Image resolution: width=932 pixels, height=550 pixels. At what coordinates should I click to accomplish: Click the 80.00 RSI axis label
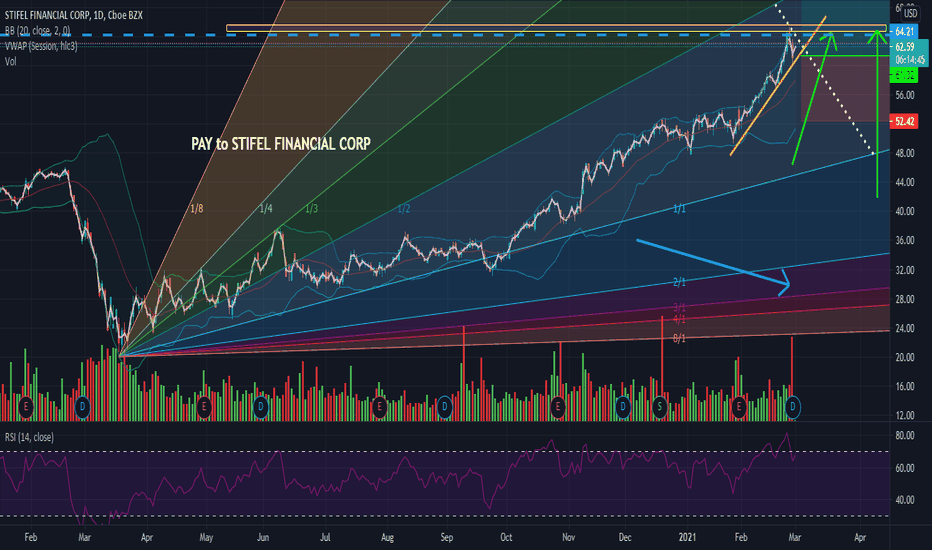[905, 436]
